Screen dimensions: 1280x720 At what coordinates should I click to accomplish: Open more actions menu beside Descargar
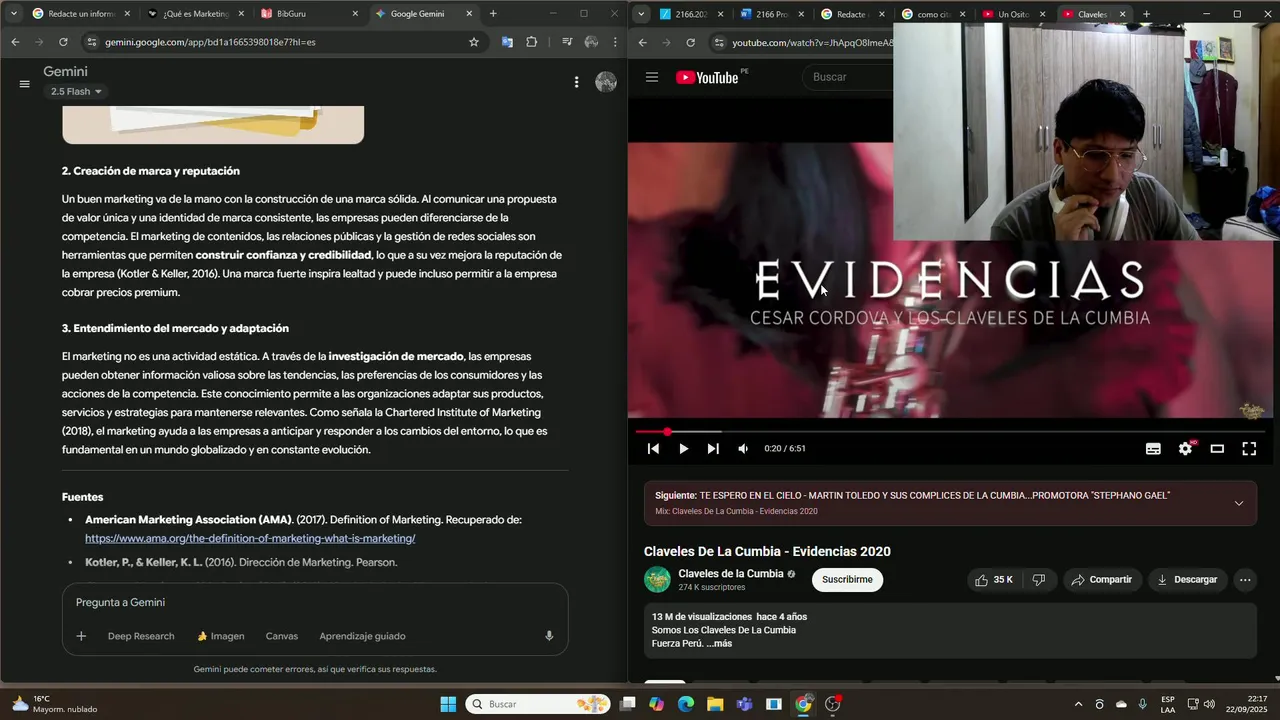(x=1245, y=580)
